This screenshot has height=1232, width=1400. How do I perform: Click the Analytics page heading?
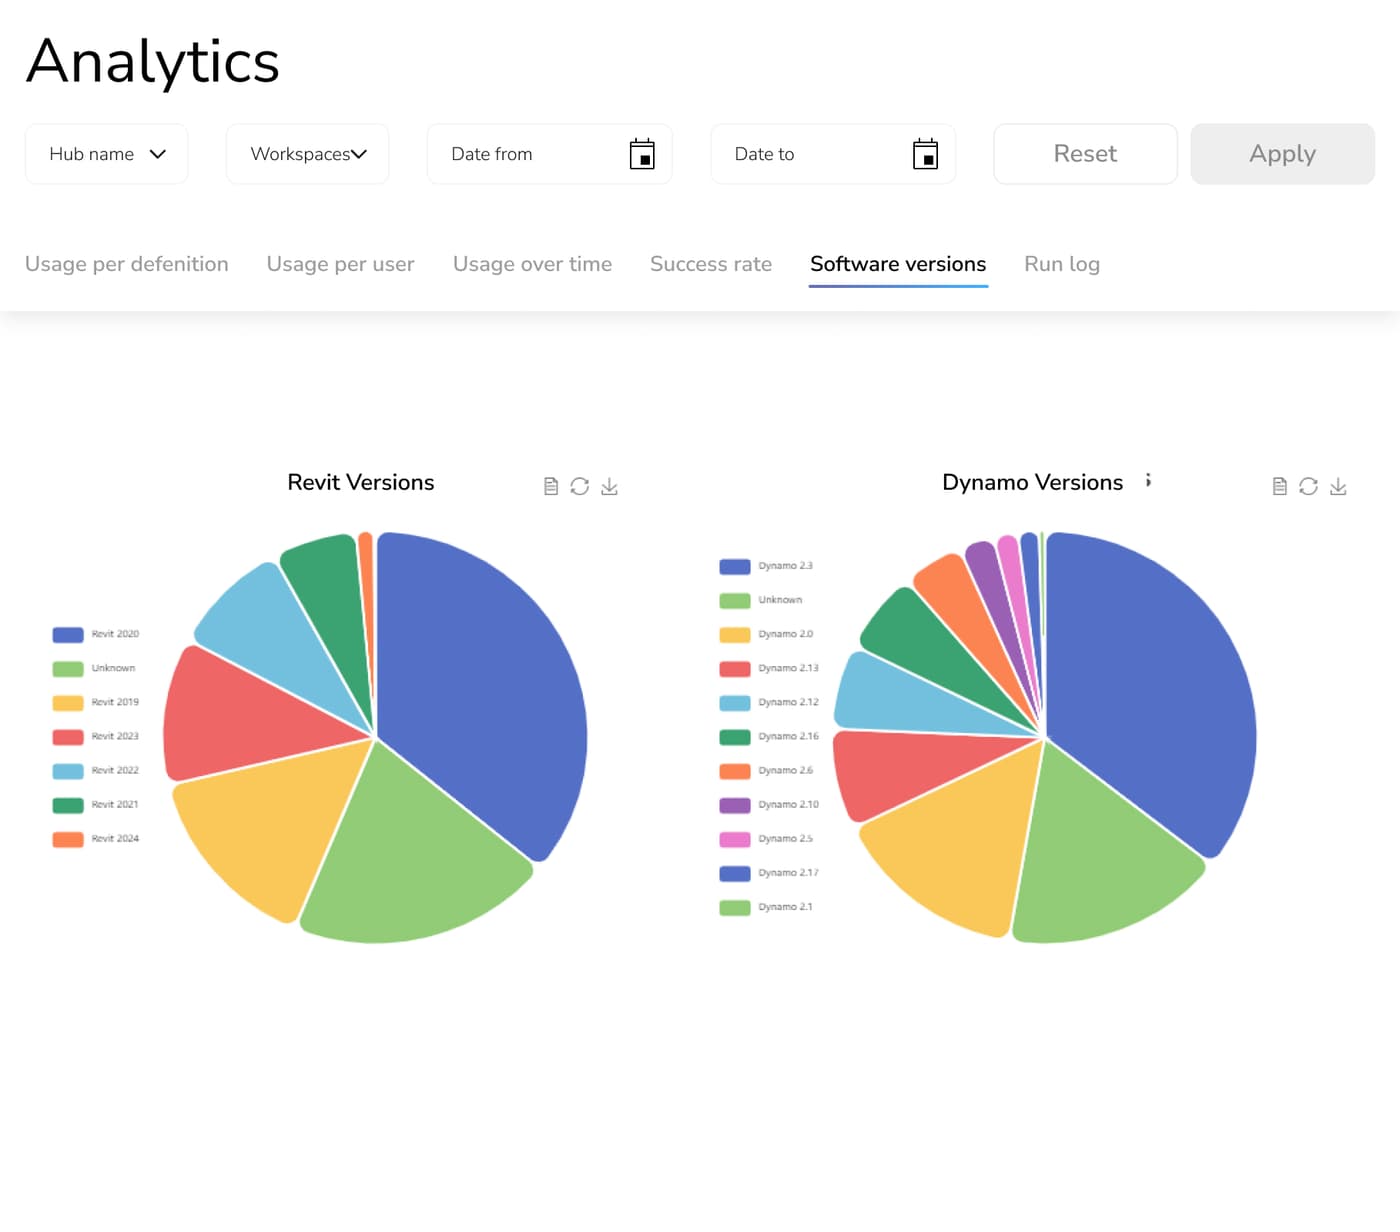click(x=152, y=62)
